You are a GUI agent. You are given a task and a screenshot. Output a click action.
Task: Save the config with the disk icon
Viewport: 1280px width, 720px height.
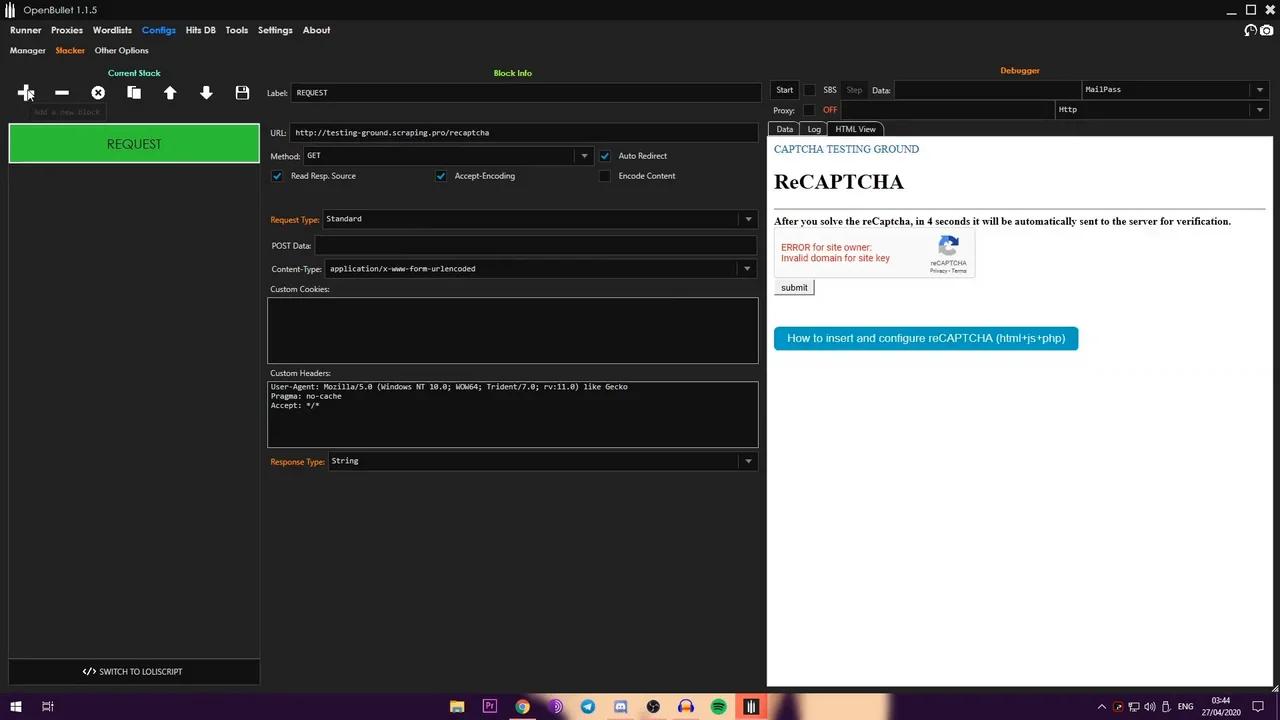click(x=242, y=92)
